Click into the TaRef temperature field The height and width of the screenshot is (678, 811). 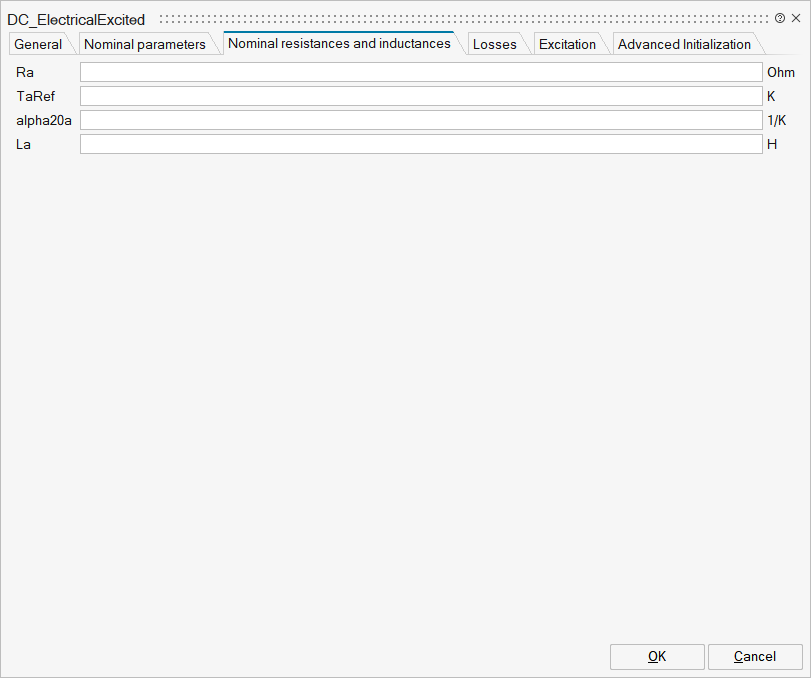(x=421, y=96)
